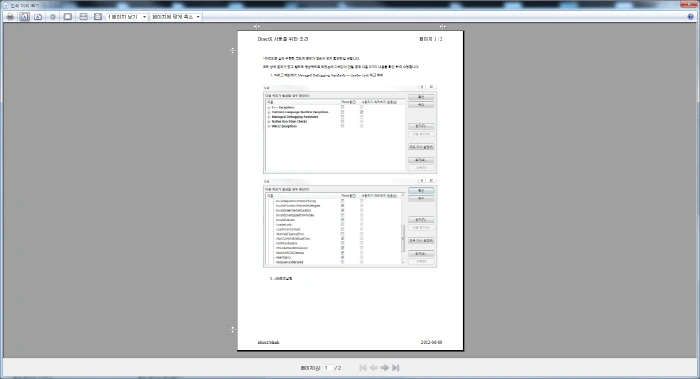
Task: Open help via the blue question icon
Action: (x=691, y=17)
